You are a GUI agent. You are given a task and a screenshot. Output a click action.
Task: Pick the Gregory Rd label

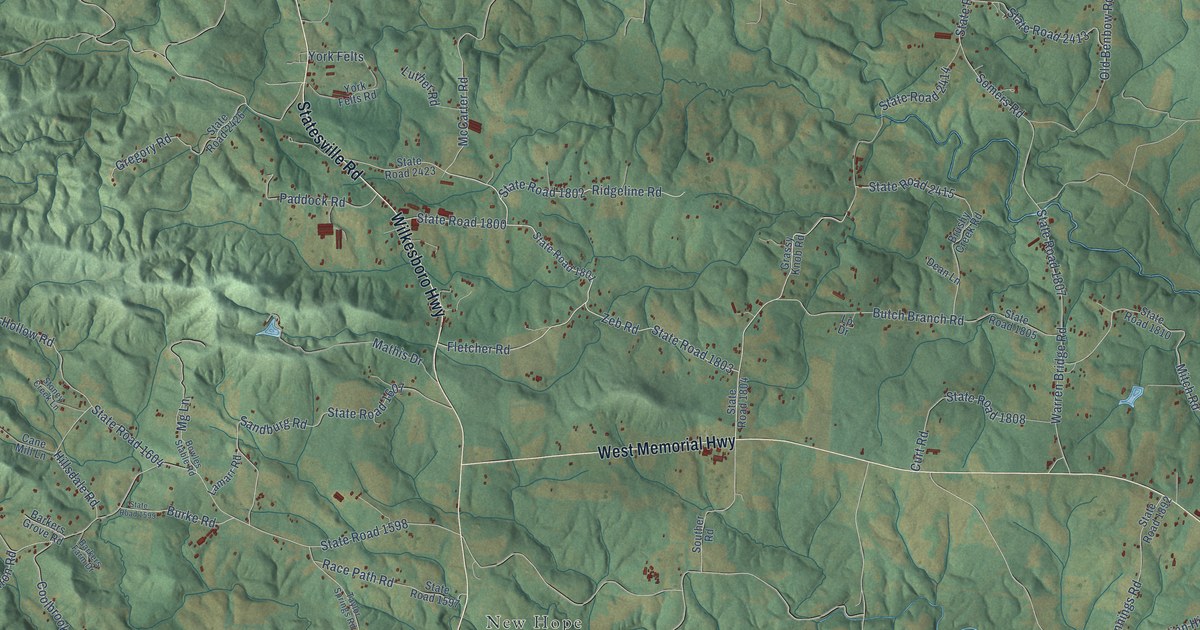143,155
